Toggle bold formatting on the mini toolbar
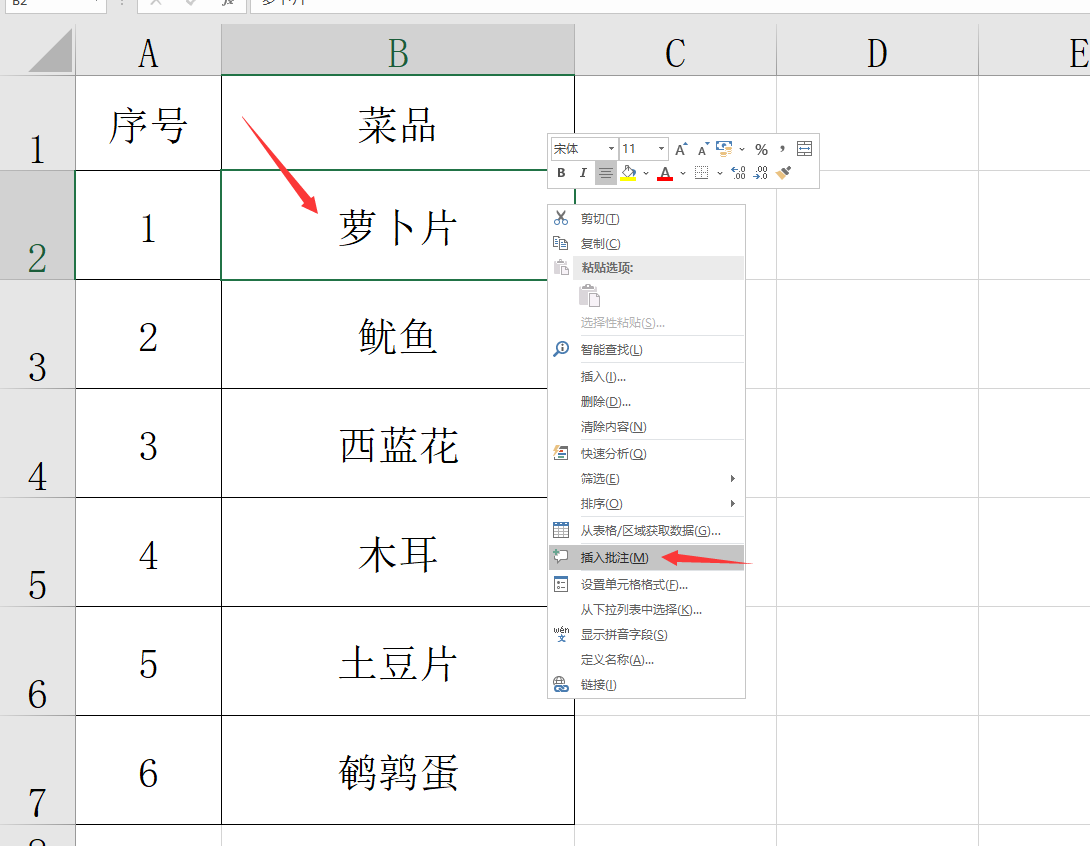 pos(562,172)
